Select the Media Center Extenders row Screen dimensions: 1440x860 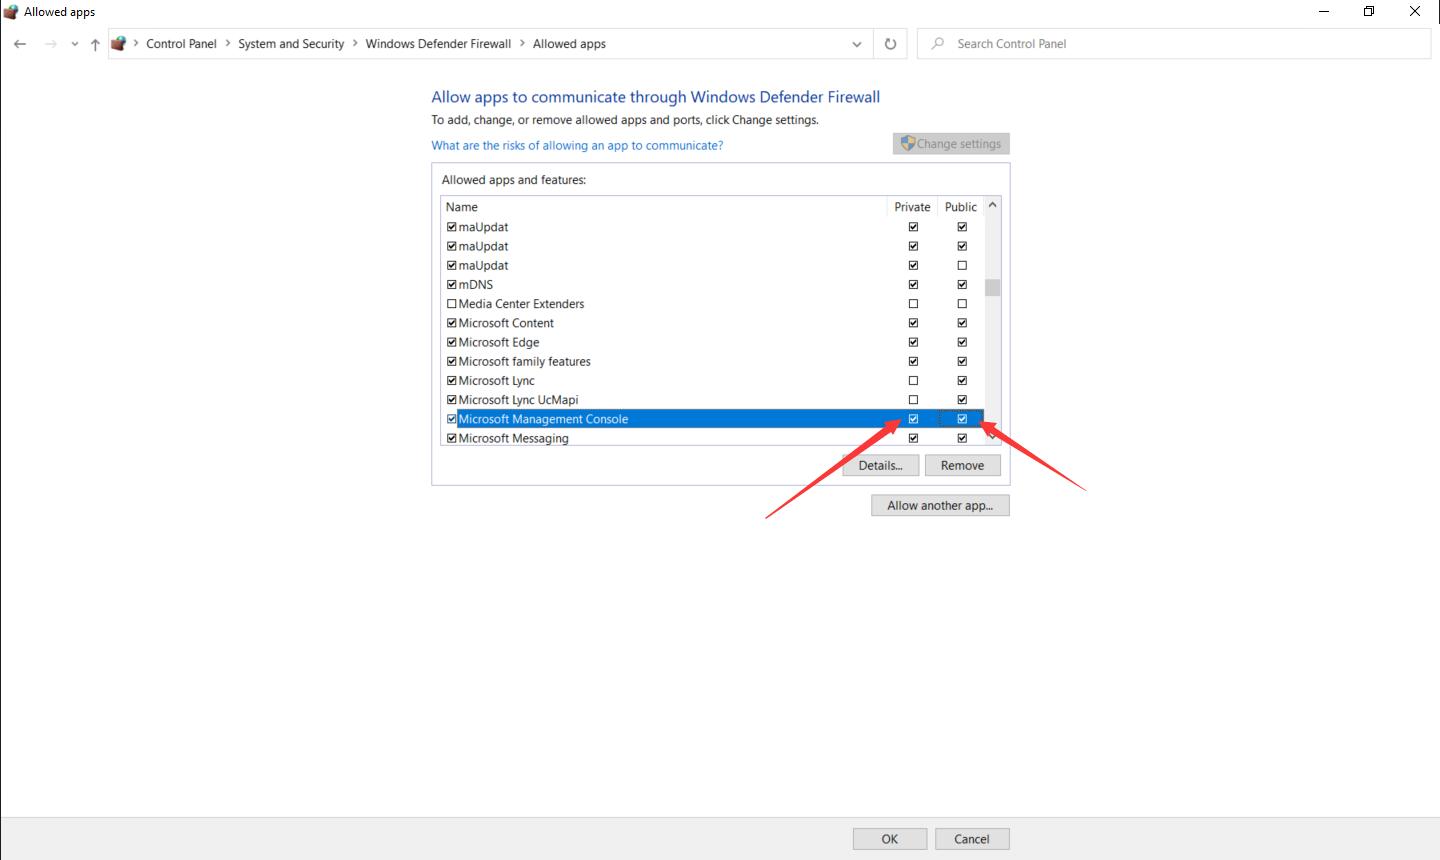click(521, 303)
